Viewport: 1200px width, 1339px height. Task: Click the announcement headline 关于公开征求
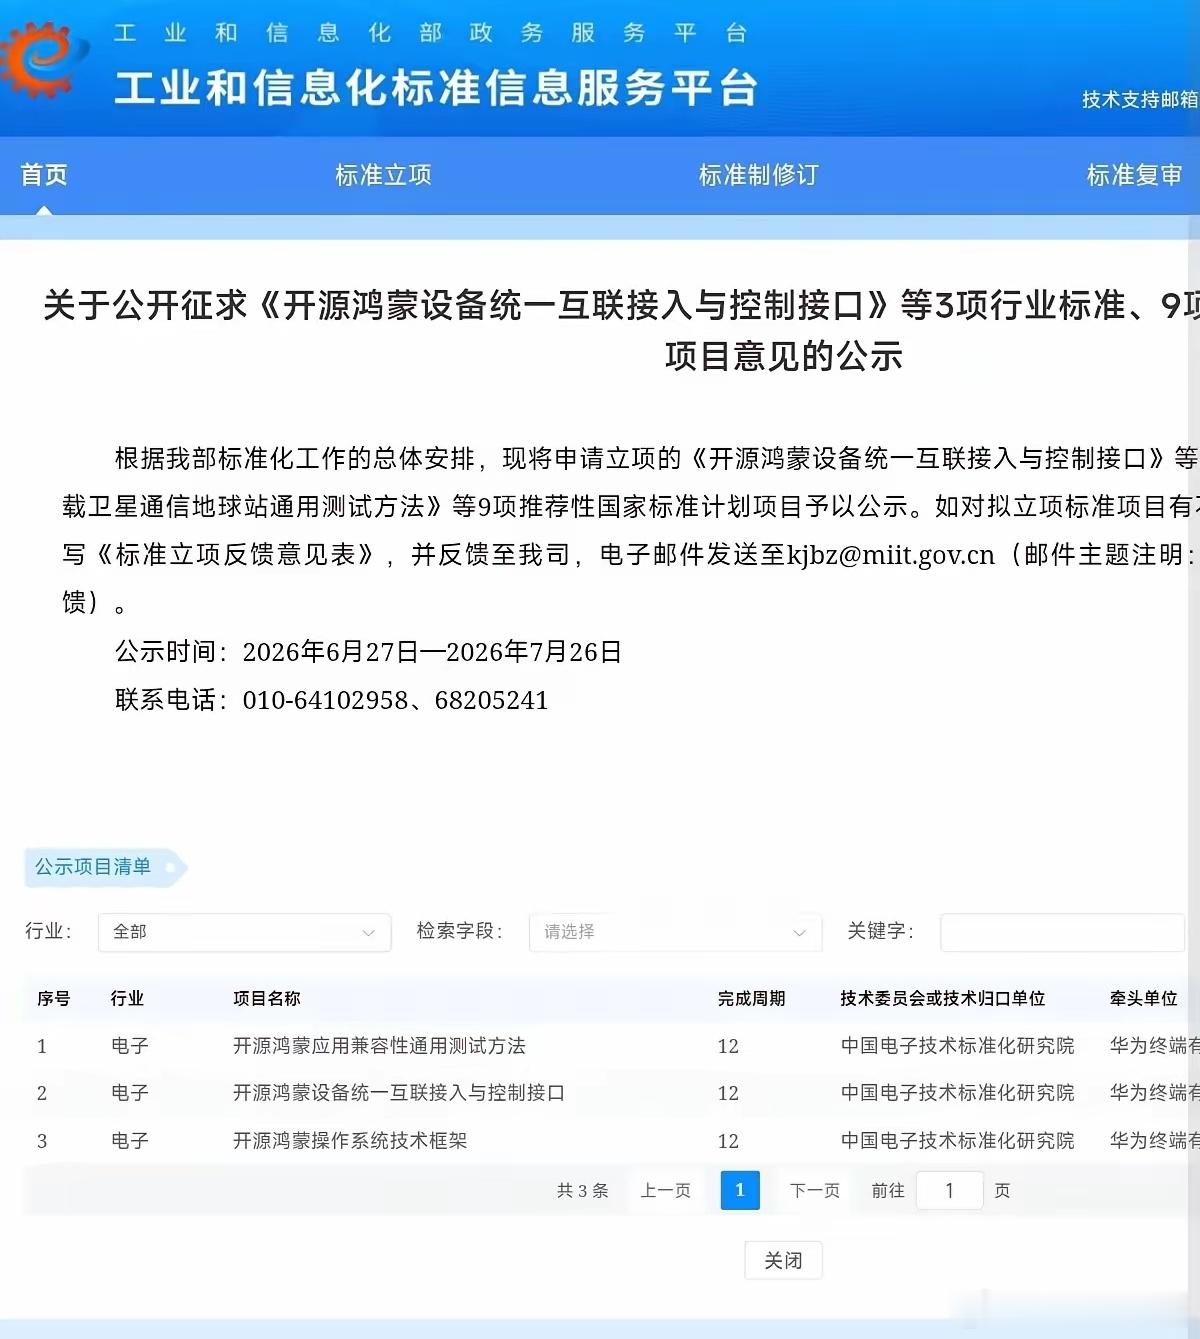pos(621,330)
